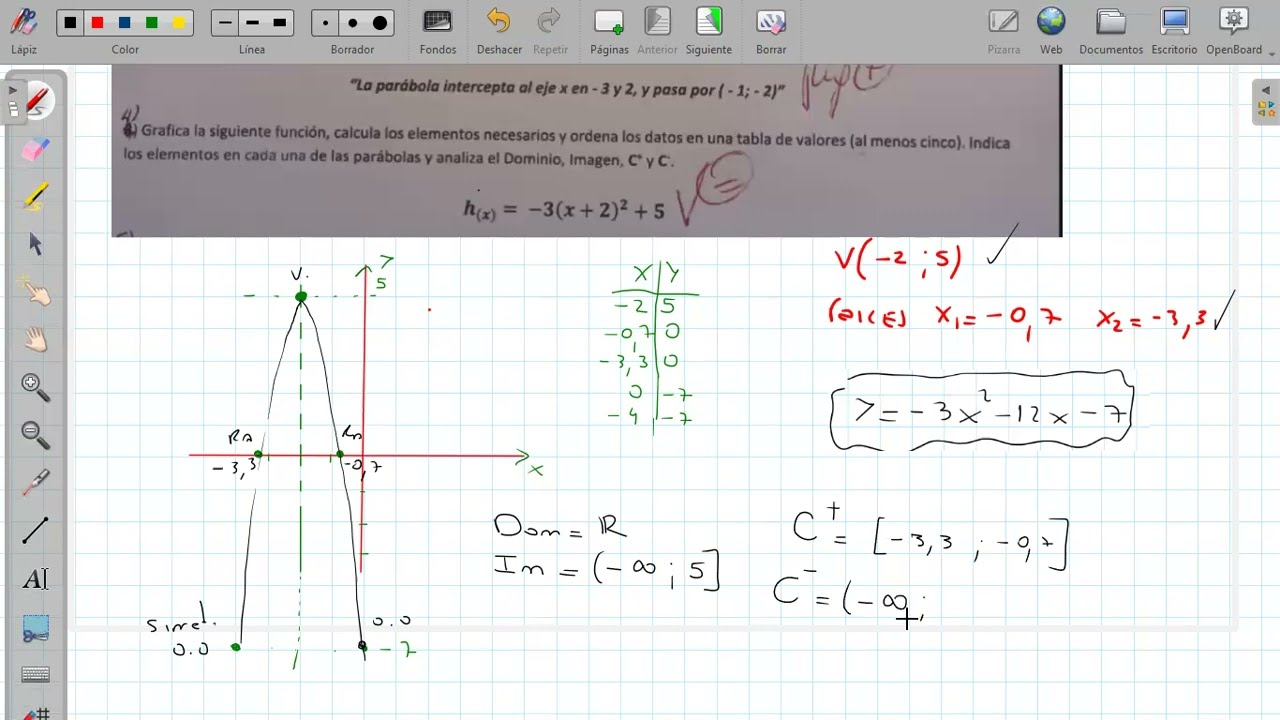Undo the last stroke with Deshacer

point(499,29)
